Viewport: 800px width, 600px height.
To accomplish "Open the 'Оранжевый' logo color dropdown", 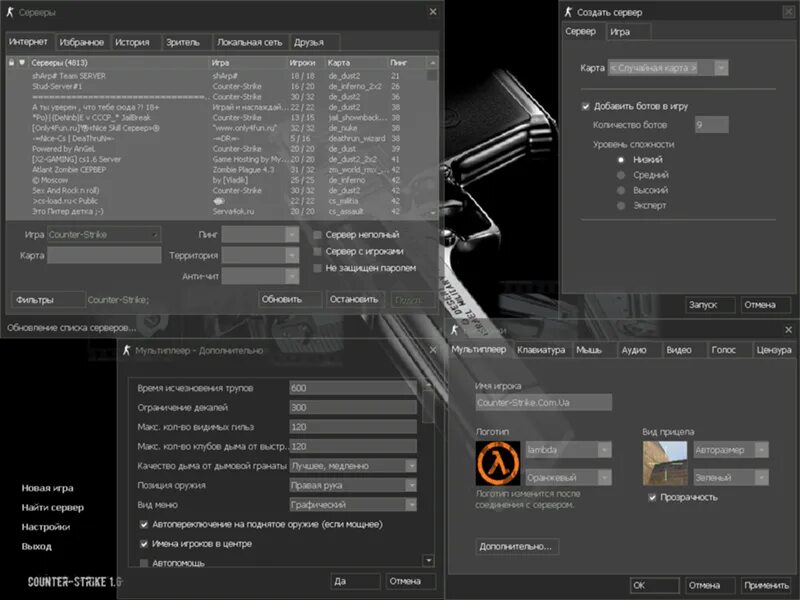I will coord(568,478).
